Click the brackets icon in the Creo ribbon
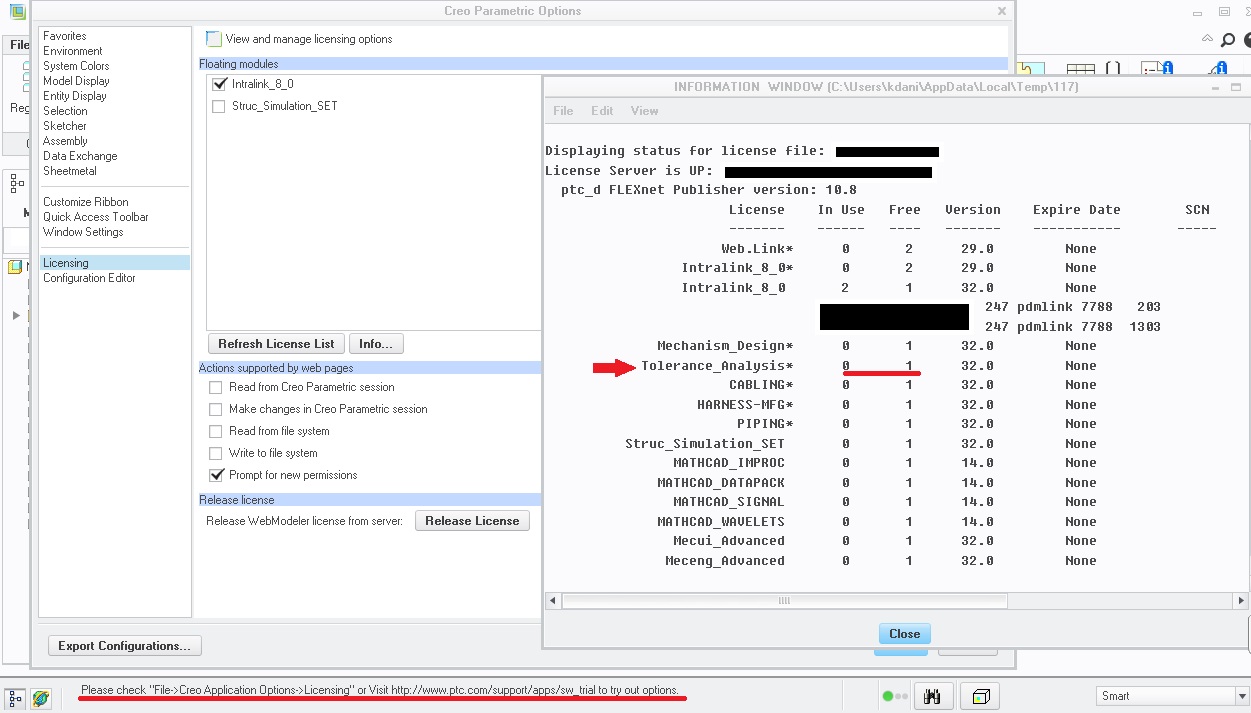This screenshot has width=1251, height=713. pyautogui.click(x=1112, y=70)
